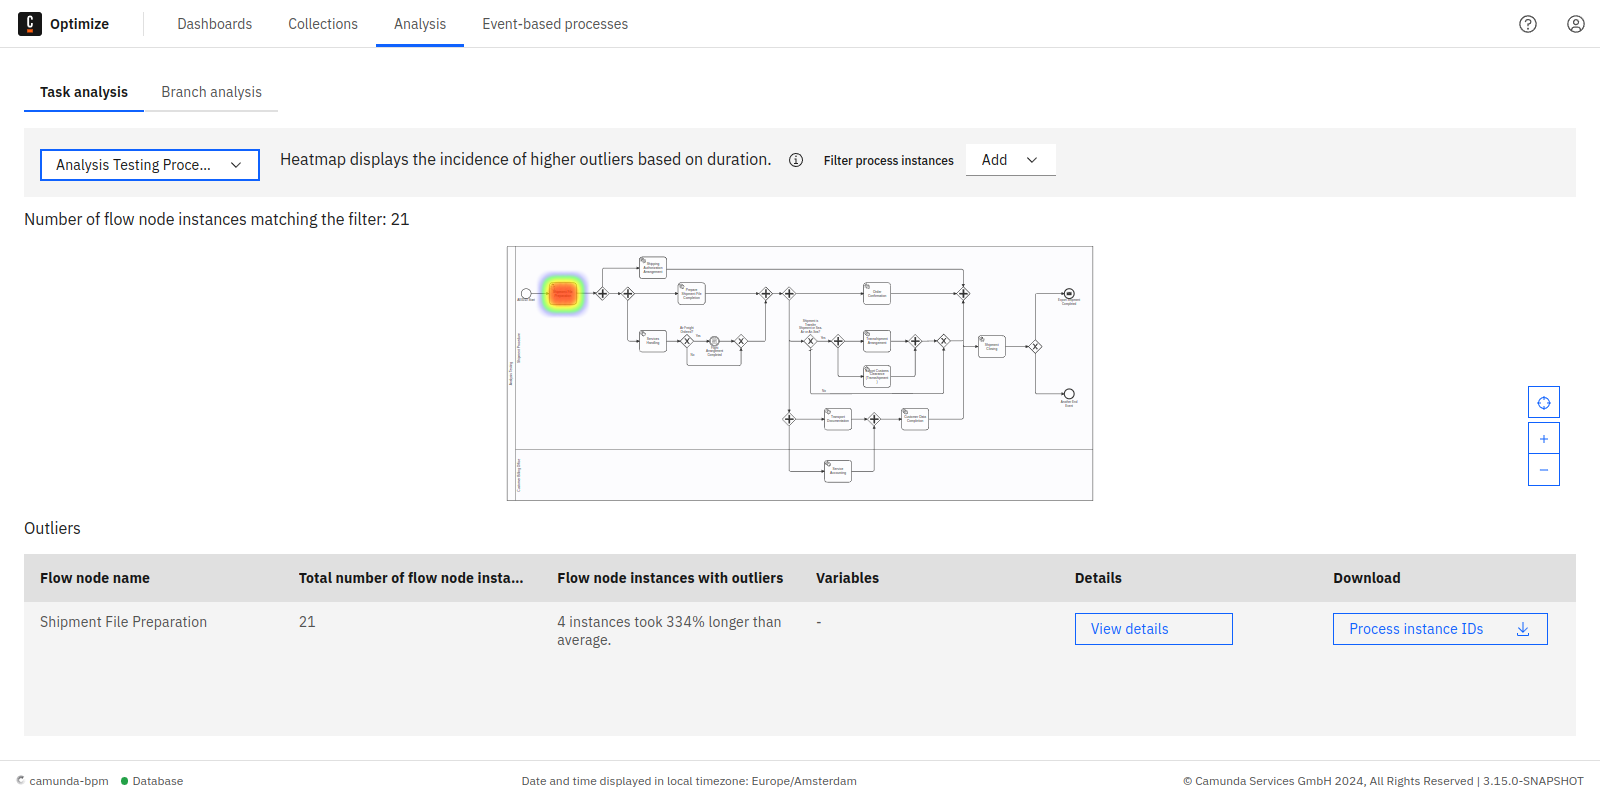Click the Transport Documentation task node
The image size is (1600, 800).
pos(838,419)
